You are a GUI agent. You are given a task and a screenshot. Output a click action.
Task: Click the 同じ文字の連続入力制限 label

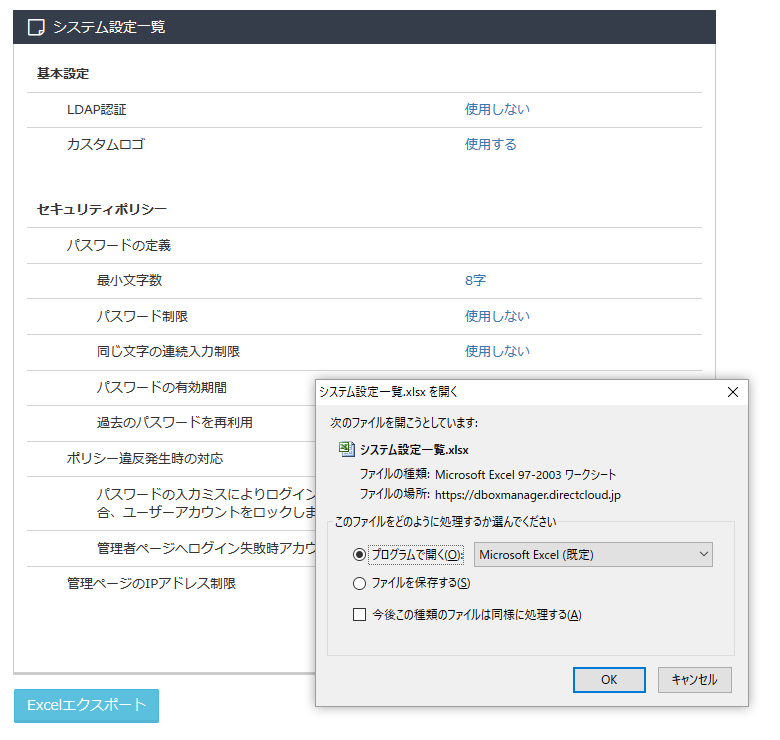(168, 352)
